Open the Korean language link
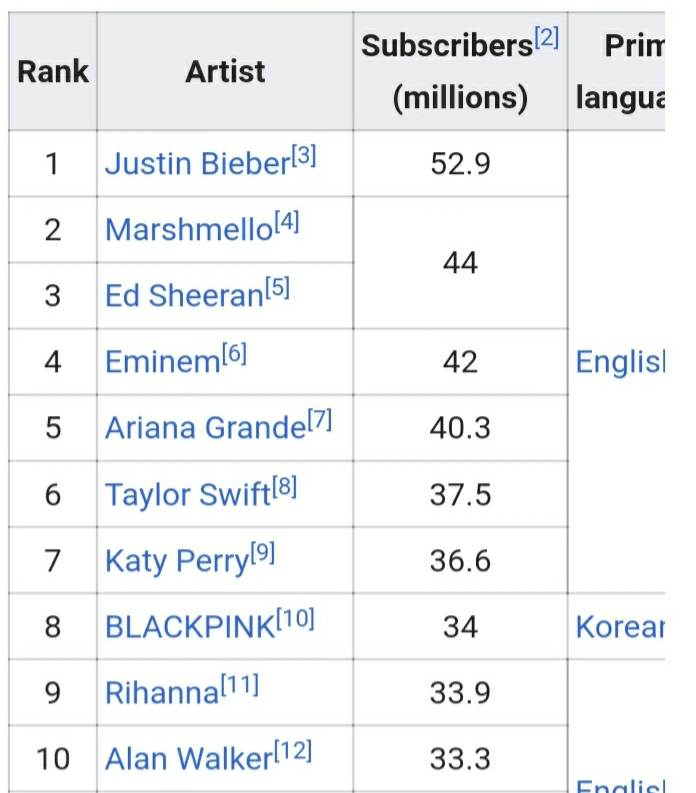 tap(620, 627)
